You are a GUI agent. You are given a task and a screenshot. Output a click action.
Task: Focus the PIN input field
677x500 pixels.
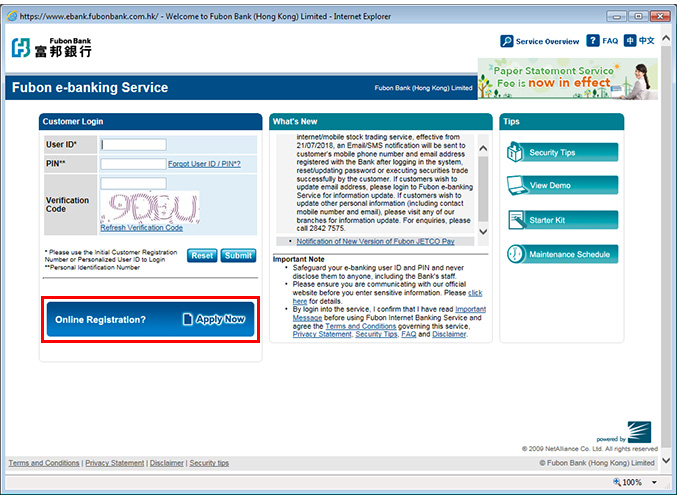(133, 164)
